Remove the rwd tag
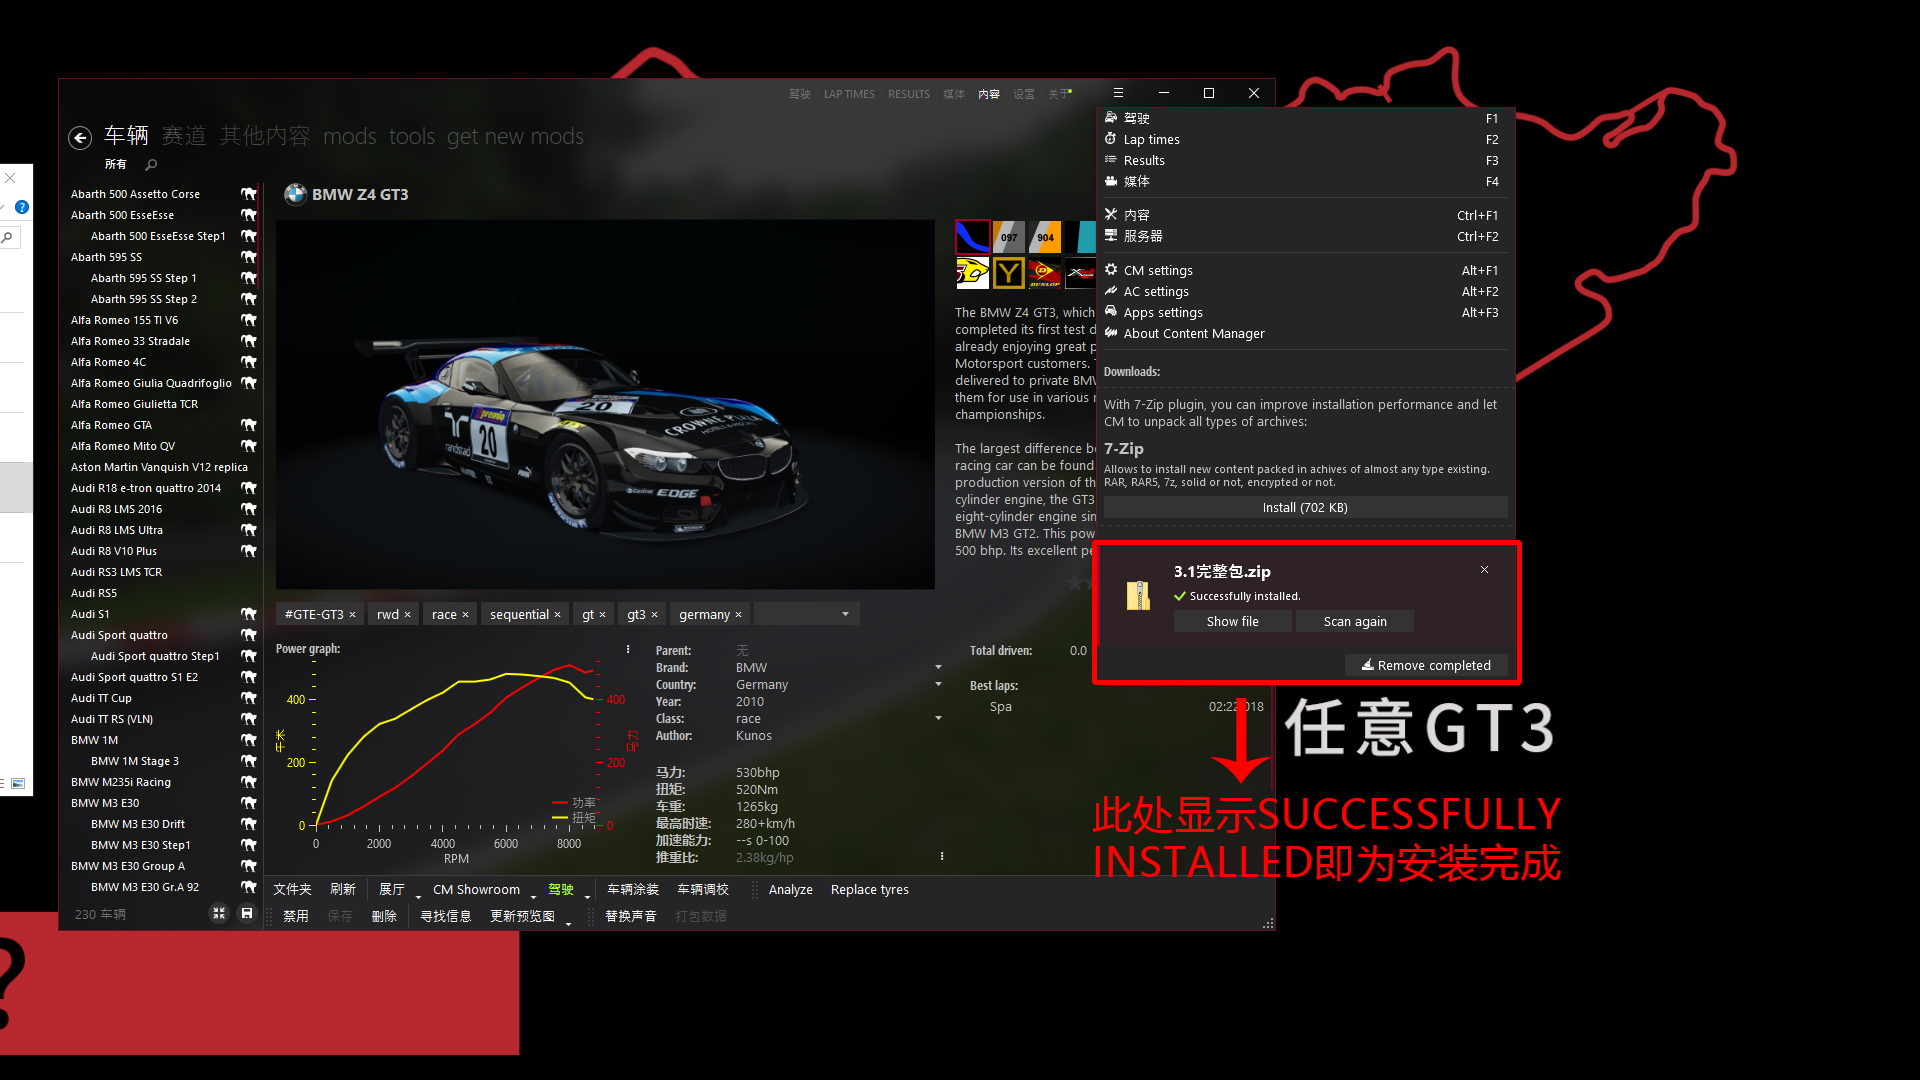The height and width of the screenshot is (1080, 1920). 407,615
